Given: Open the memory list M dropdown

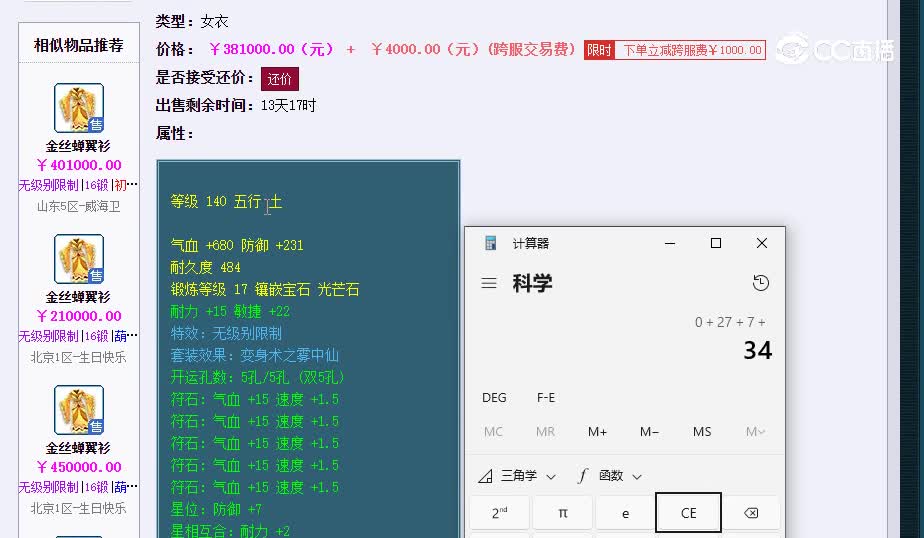Looking at the screenshot, I should click(x=755, y=432).
